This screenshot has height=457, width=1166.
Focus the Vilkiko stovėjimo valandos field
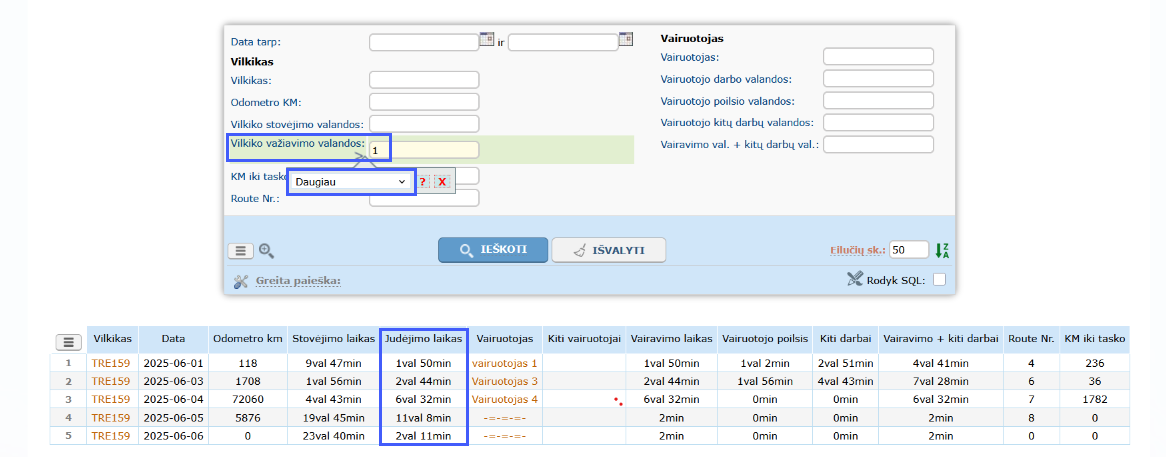(424, 124)
